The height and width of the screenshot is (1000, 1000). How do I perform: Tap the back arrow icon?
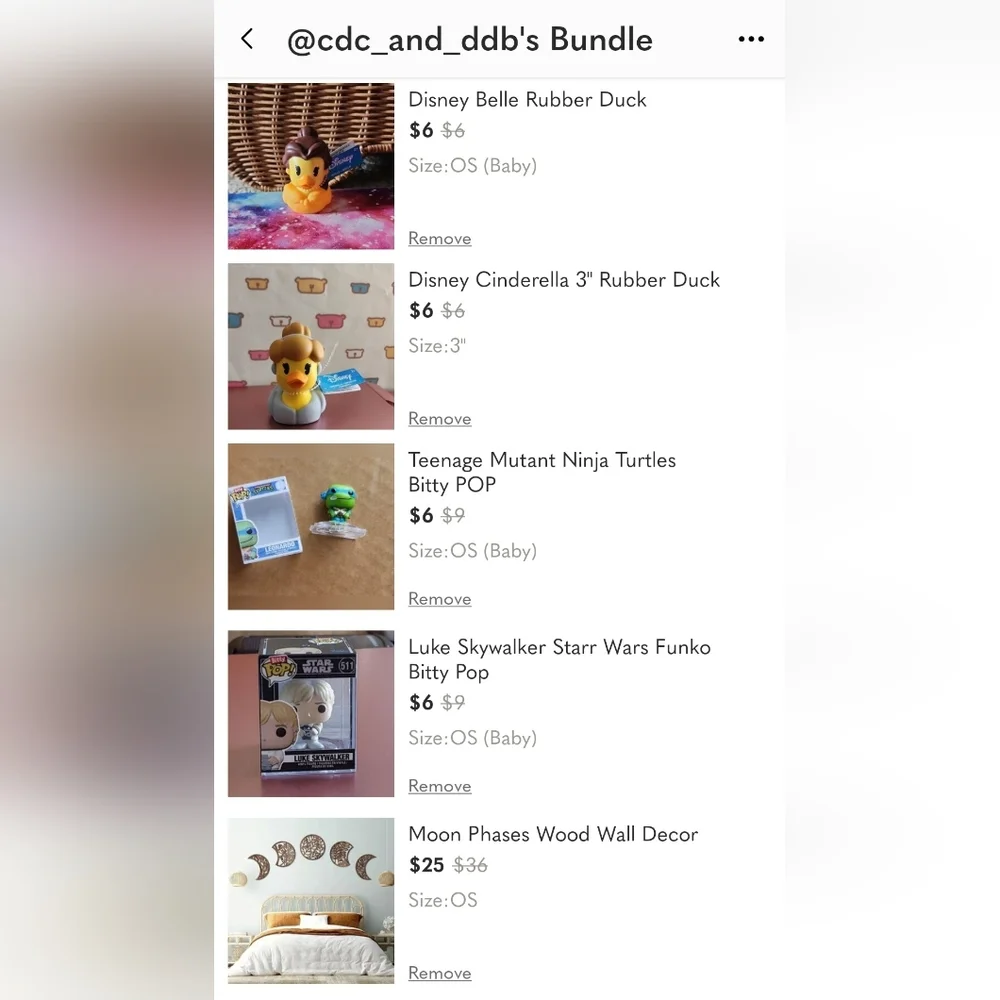[247, 39]
